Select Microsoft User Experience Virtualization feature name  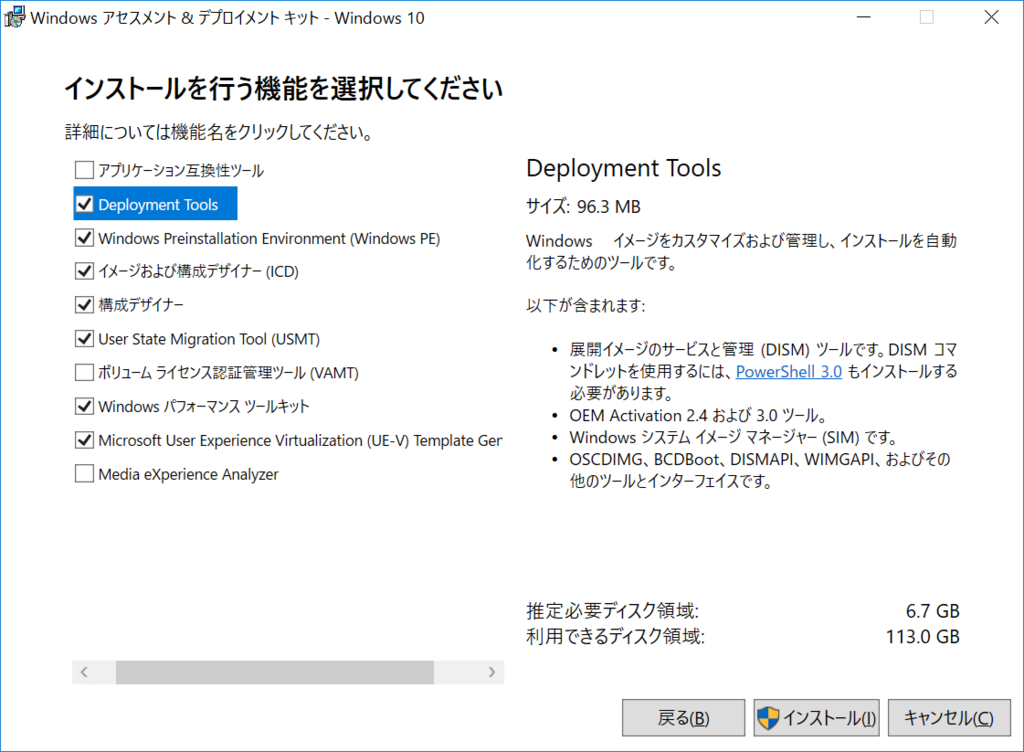pos(300,441)
